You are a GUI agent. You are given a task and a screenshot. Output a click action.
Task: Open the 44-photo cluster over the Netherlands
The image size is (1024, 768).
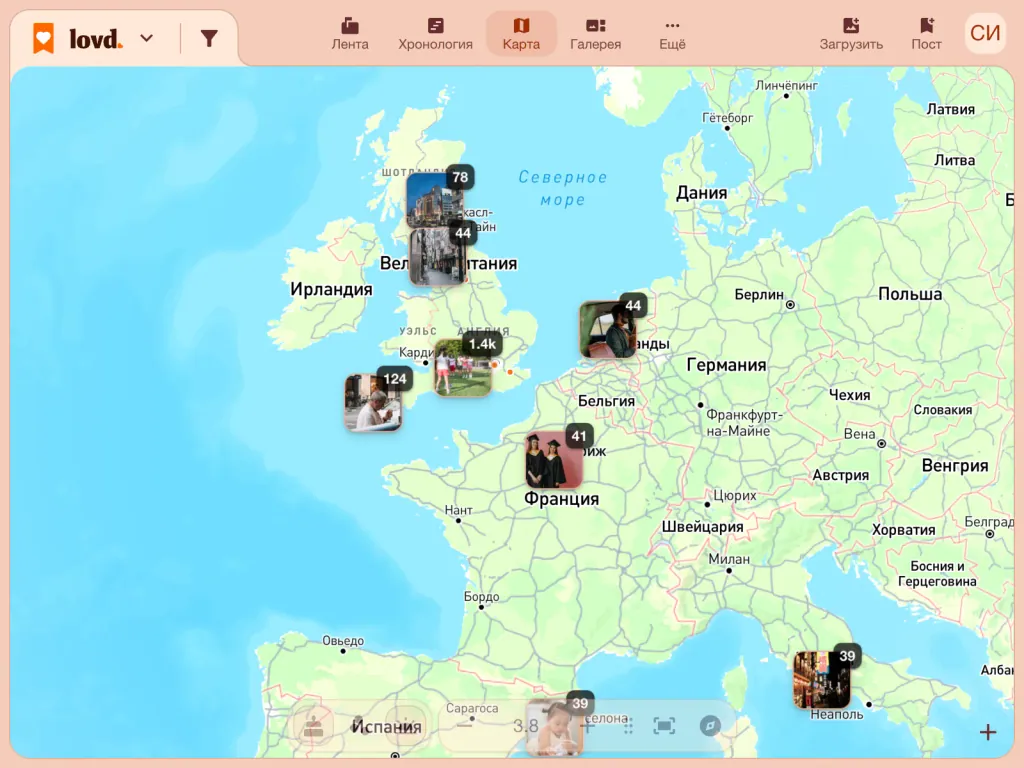point(608,329)
